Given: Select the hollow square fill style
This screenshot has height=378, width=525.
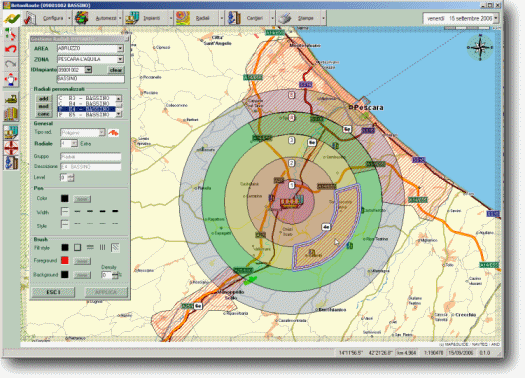Looking at the screenshot, I should click(77, 247).
